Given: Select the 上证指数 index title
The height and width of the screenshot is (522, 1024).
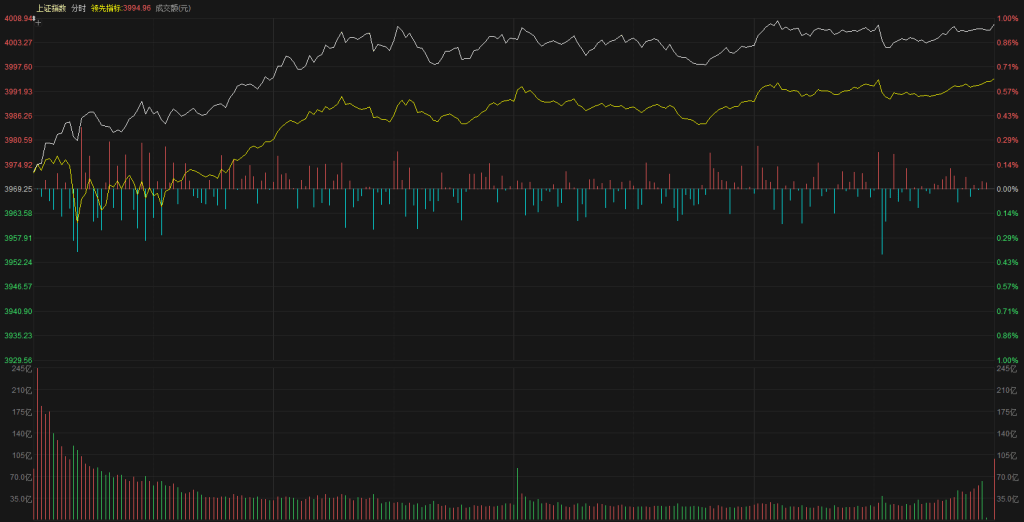Looking at the screenshot, I should click(51, 8).
